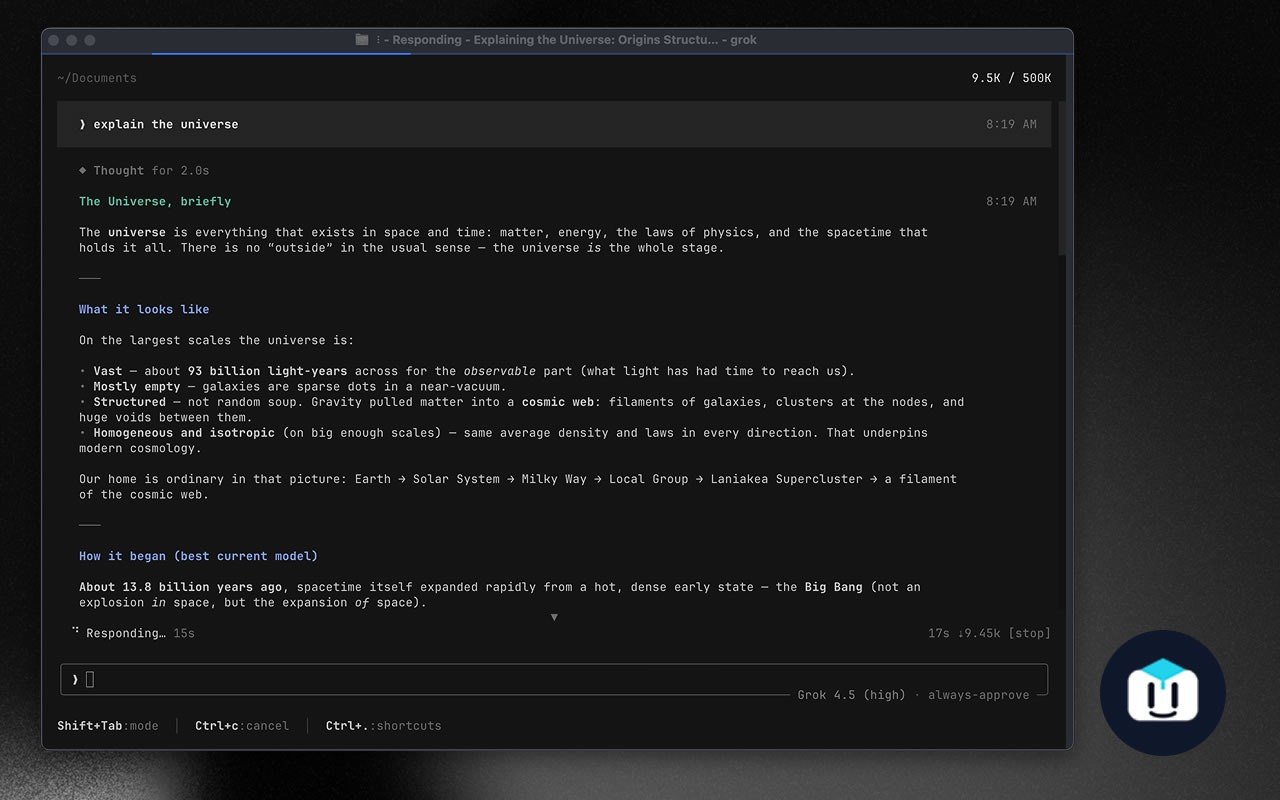Click the diamond icon beside Thought
The width and height of the screenshot is (1280, 800).
click(83, 171)
